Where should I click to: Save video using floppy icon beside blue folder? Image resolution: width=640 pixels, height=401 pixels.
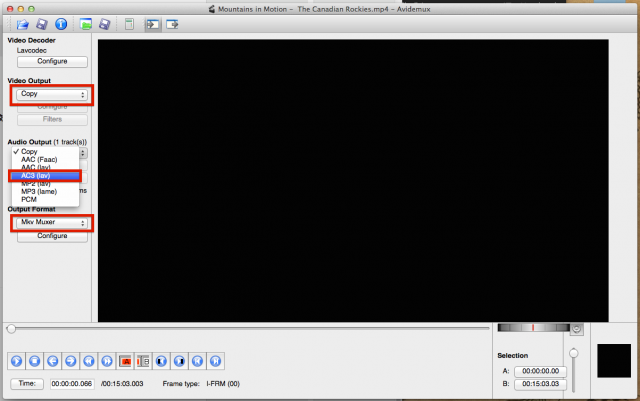pyautogui.click(x=42, y=25)
